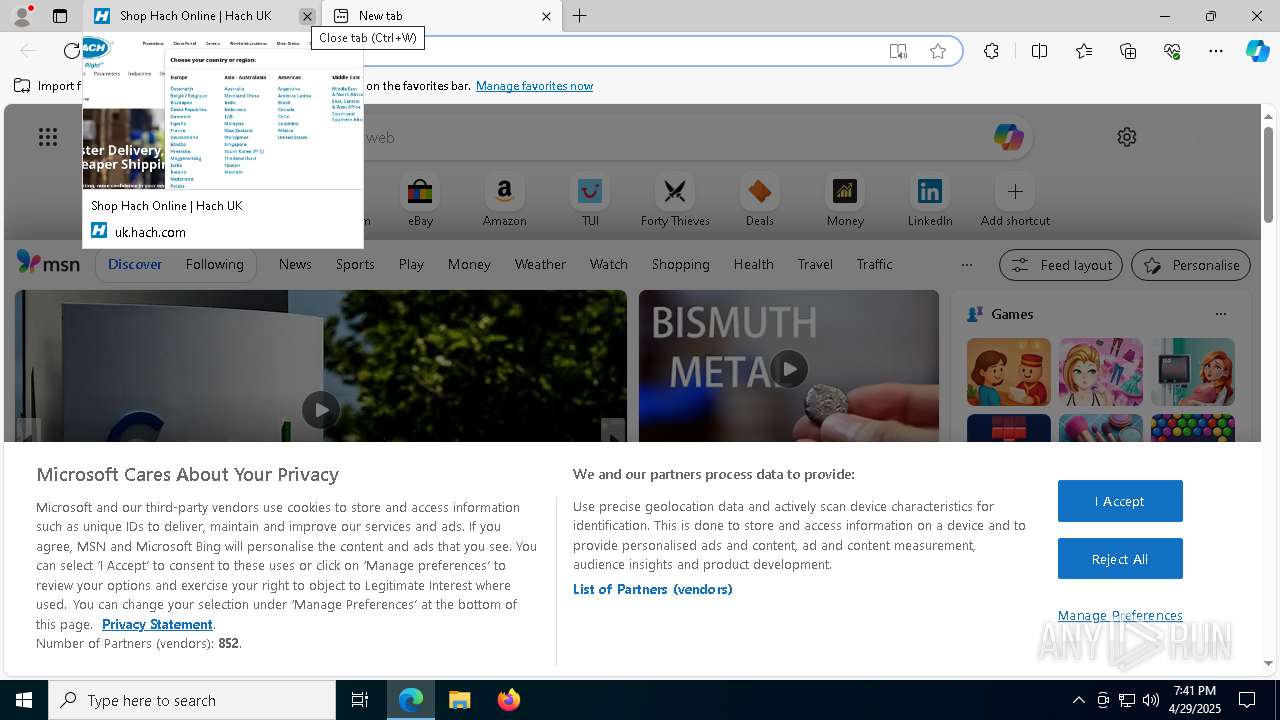Open the Feed layout options
The height and width of the screenshot is (720, 1280).
pyautogui.click(x=1061, y=265)
